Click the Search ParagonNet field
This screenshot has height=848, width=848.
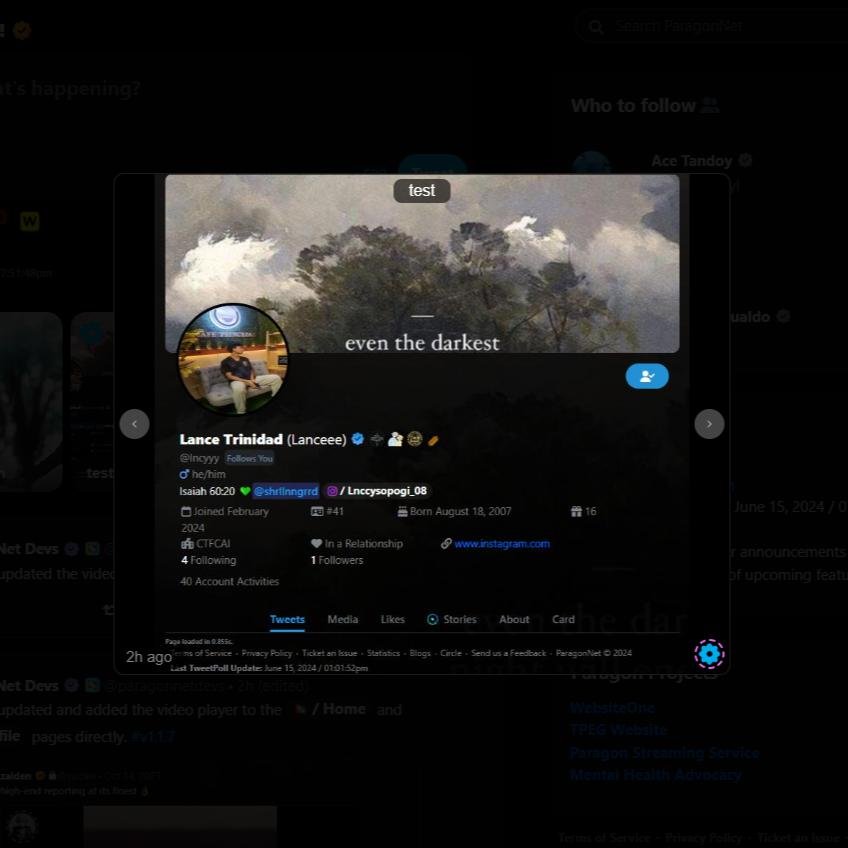720,26
